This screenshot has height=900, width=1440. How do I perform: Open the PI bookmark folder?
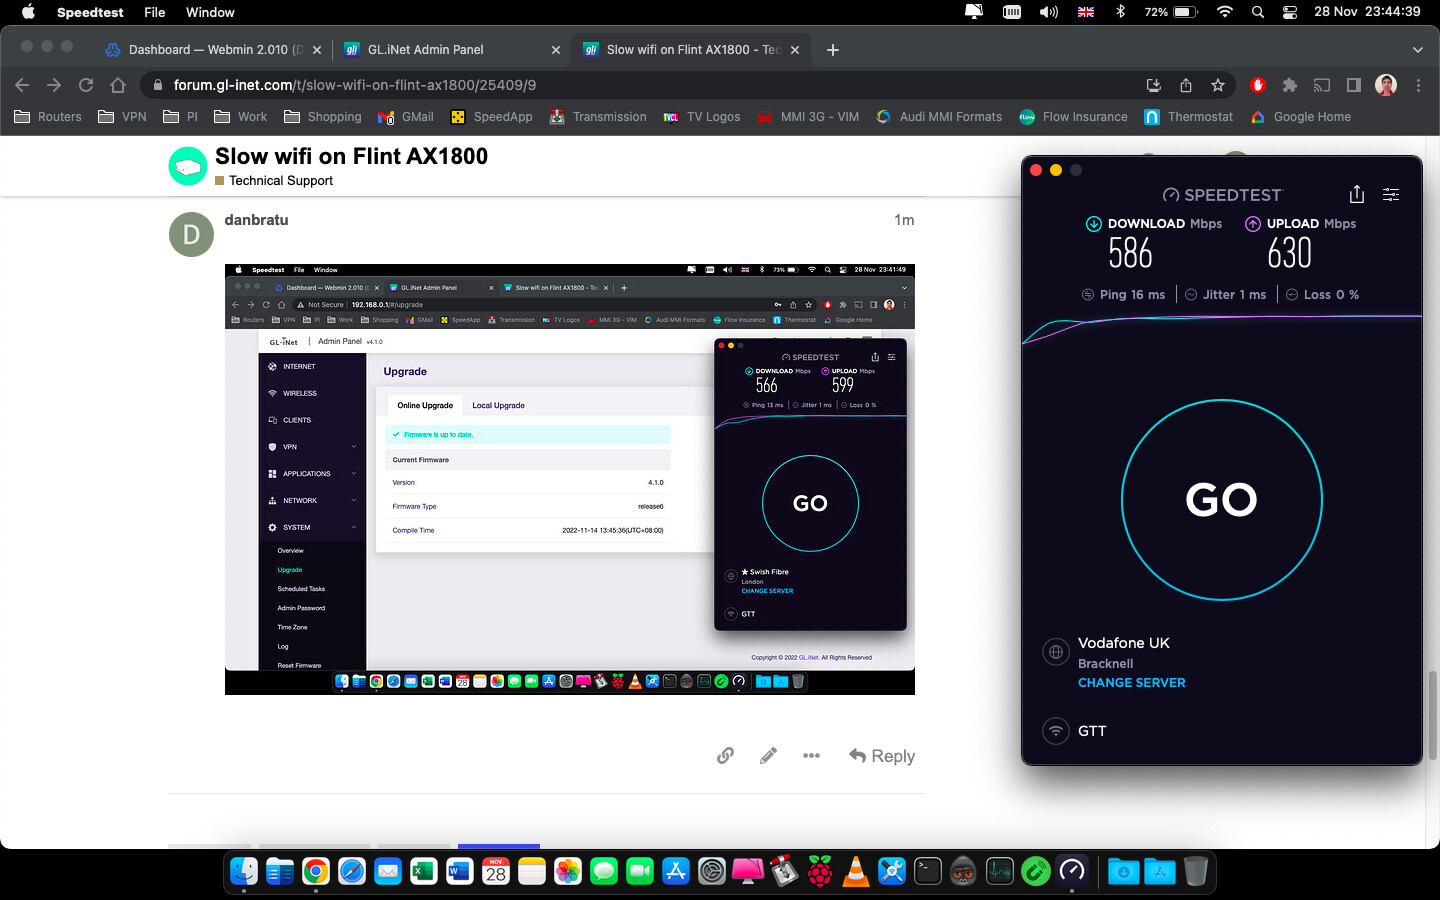(181, 117)
